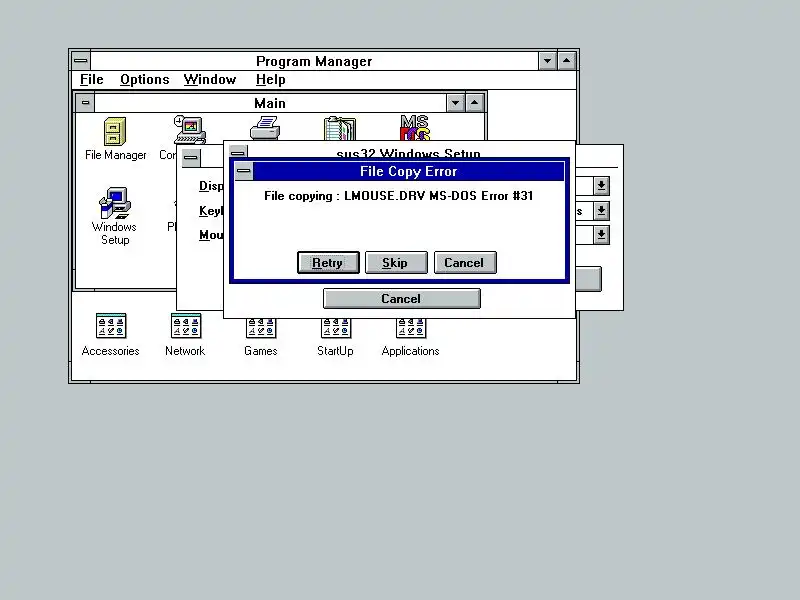The height and width of the screenshot is (600, 800).
Task: Minimize the Main group window
Action: [455, 103]
